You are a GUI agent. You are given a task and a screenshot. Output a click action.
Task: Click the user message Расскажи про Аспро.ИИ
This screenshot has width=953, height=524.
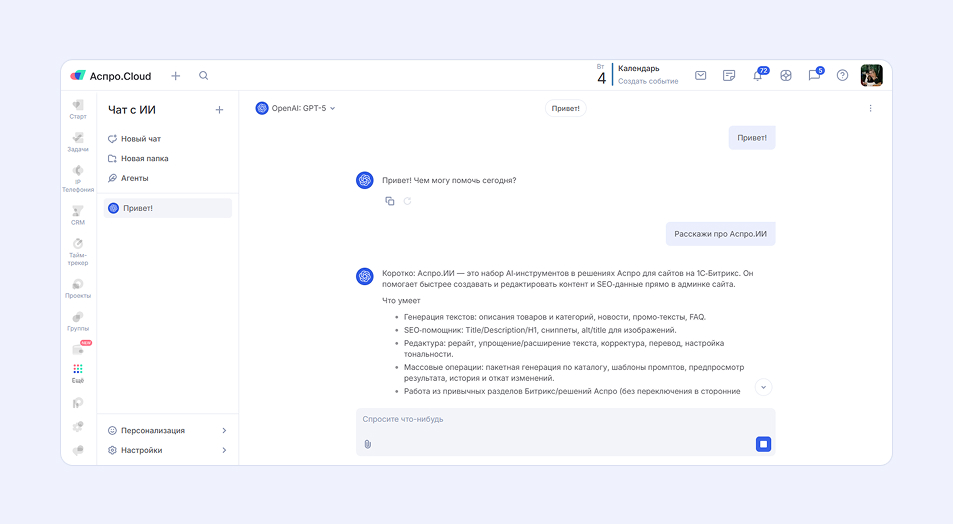click(720, 234)
